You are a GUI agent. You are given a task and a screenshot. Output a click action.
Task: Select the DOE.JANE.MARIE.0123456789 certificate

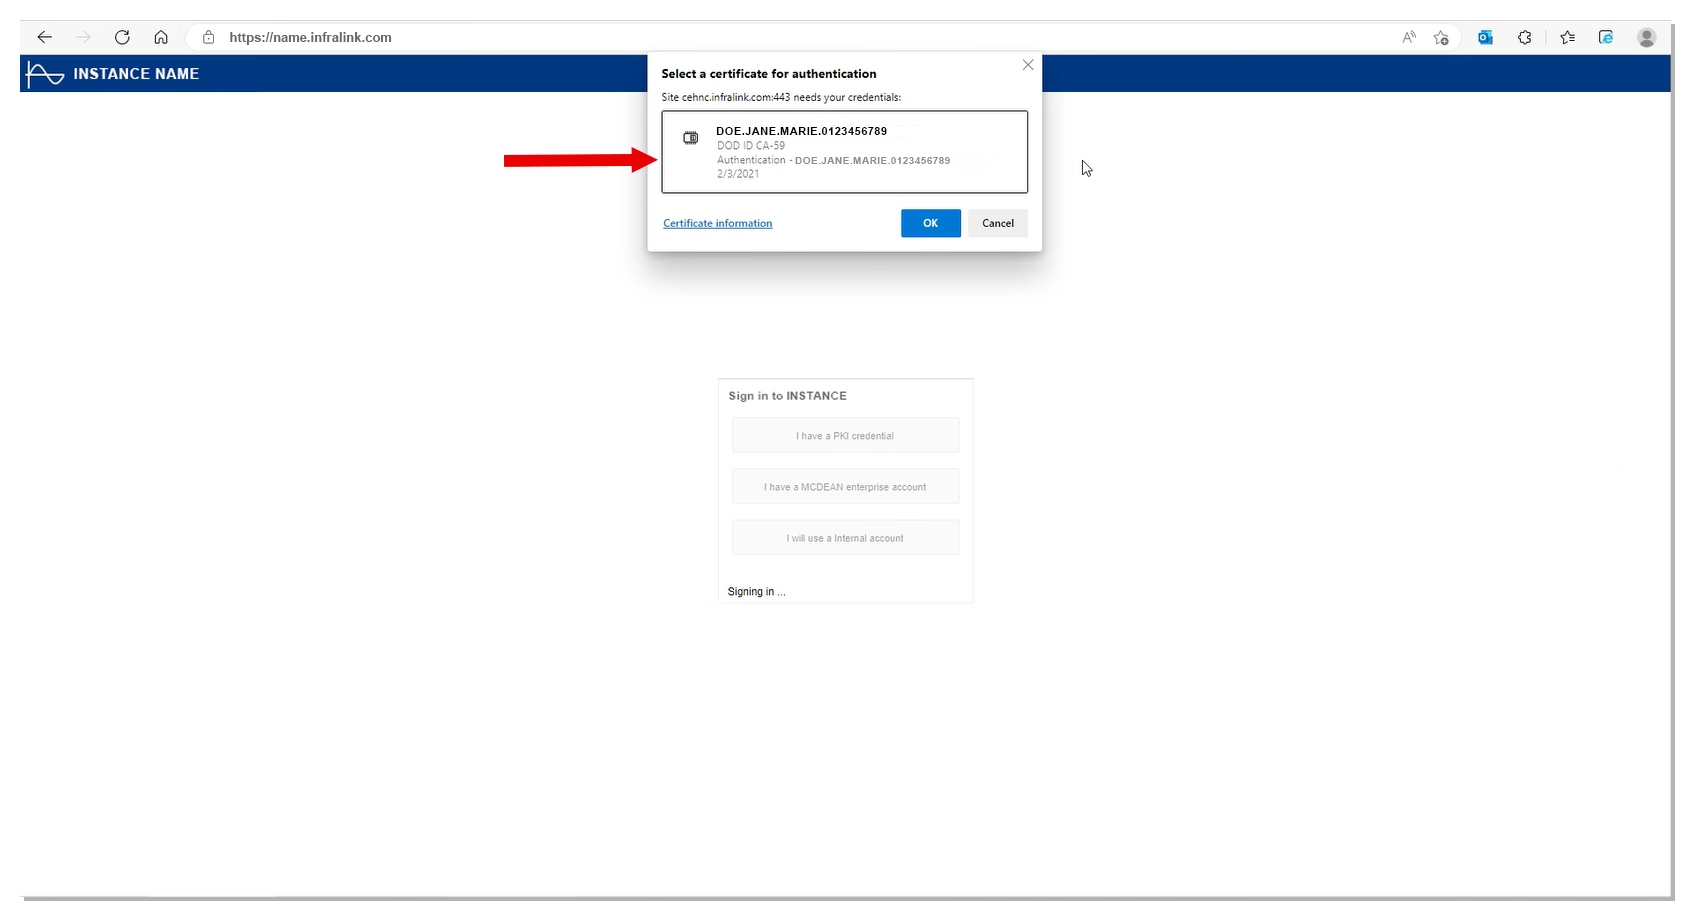coord(844,152)
